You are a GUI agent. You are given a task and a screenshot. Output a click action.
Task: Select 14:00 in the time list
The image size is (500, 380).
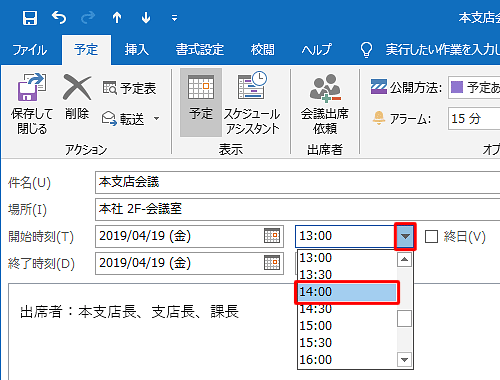(347, 292)
